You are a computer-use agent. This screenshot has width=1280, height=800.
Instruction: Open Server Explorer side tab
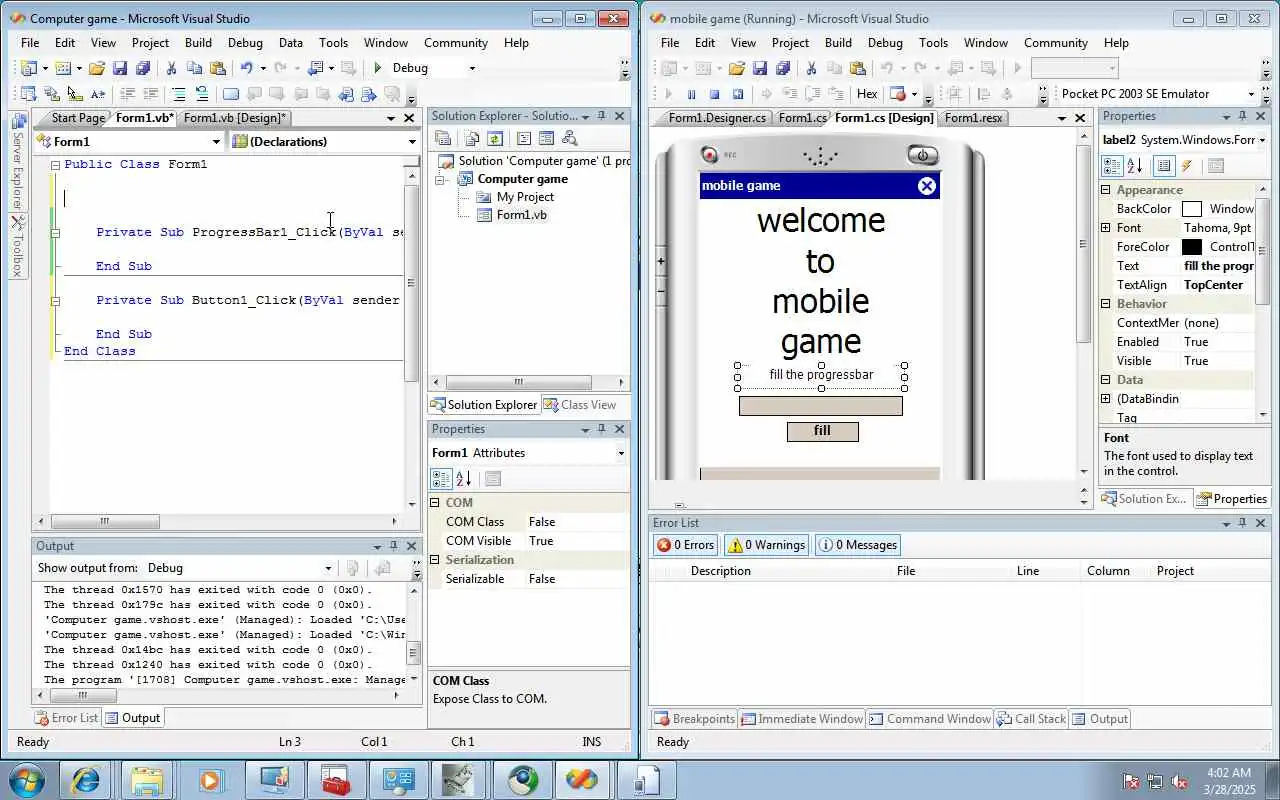click(x=17, y=162)
